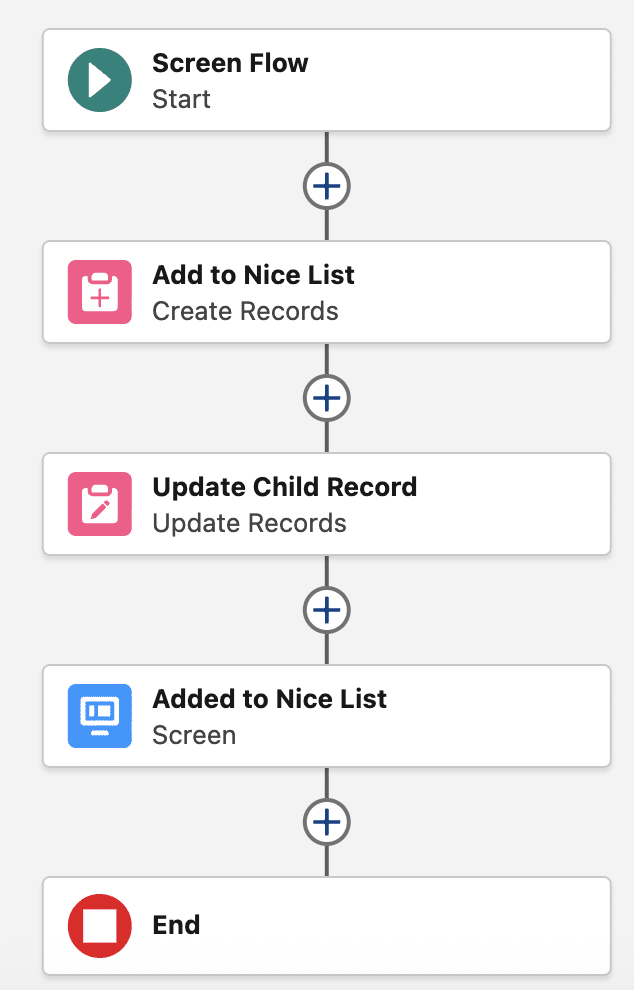Click the blue Screen element icon
634x990 pixels.
pos(100,716)
